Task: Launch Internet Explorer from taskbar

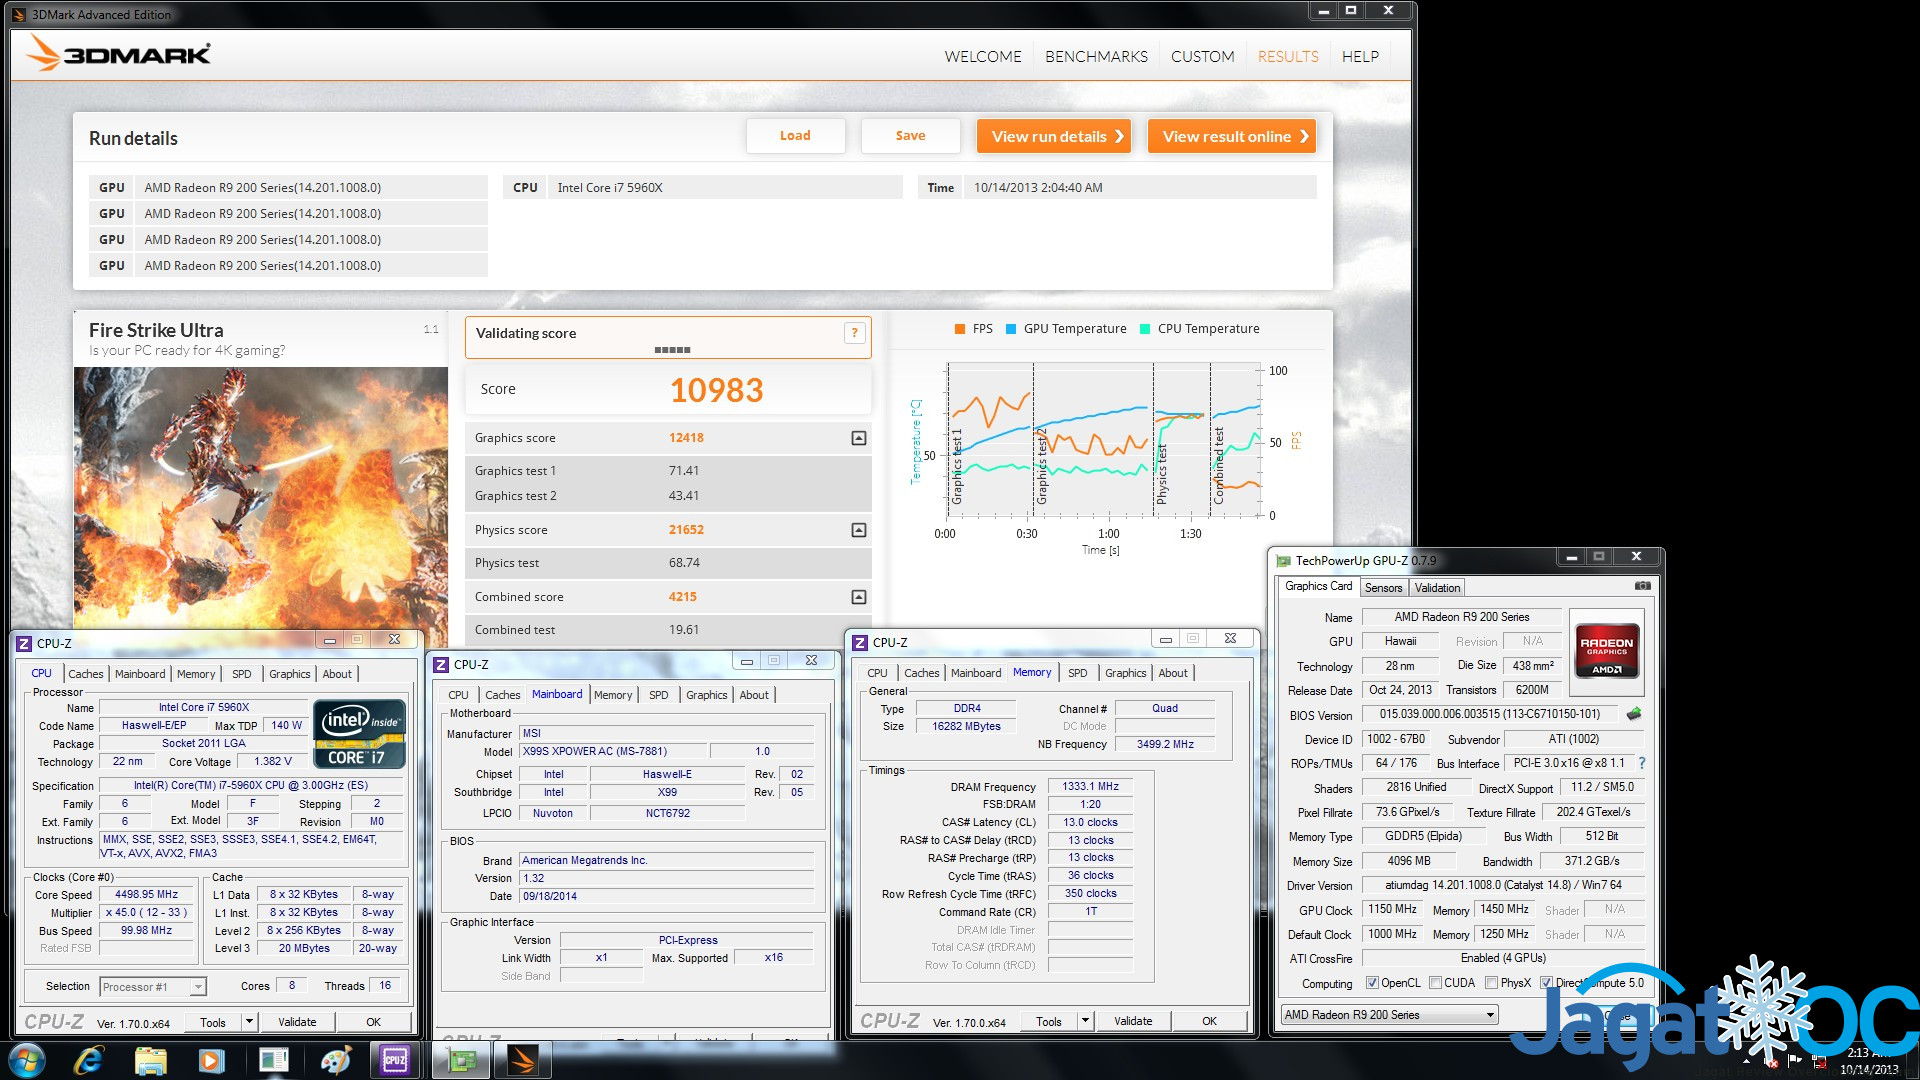Action: 89,1060
